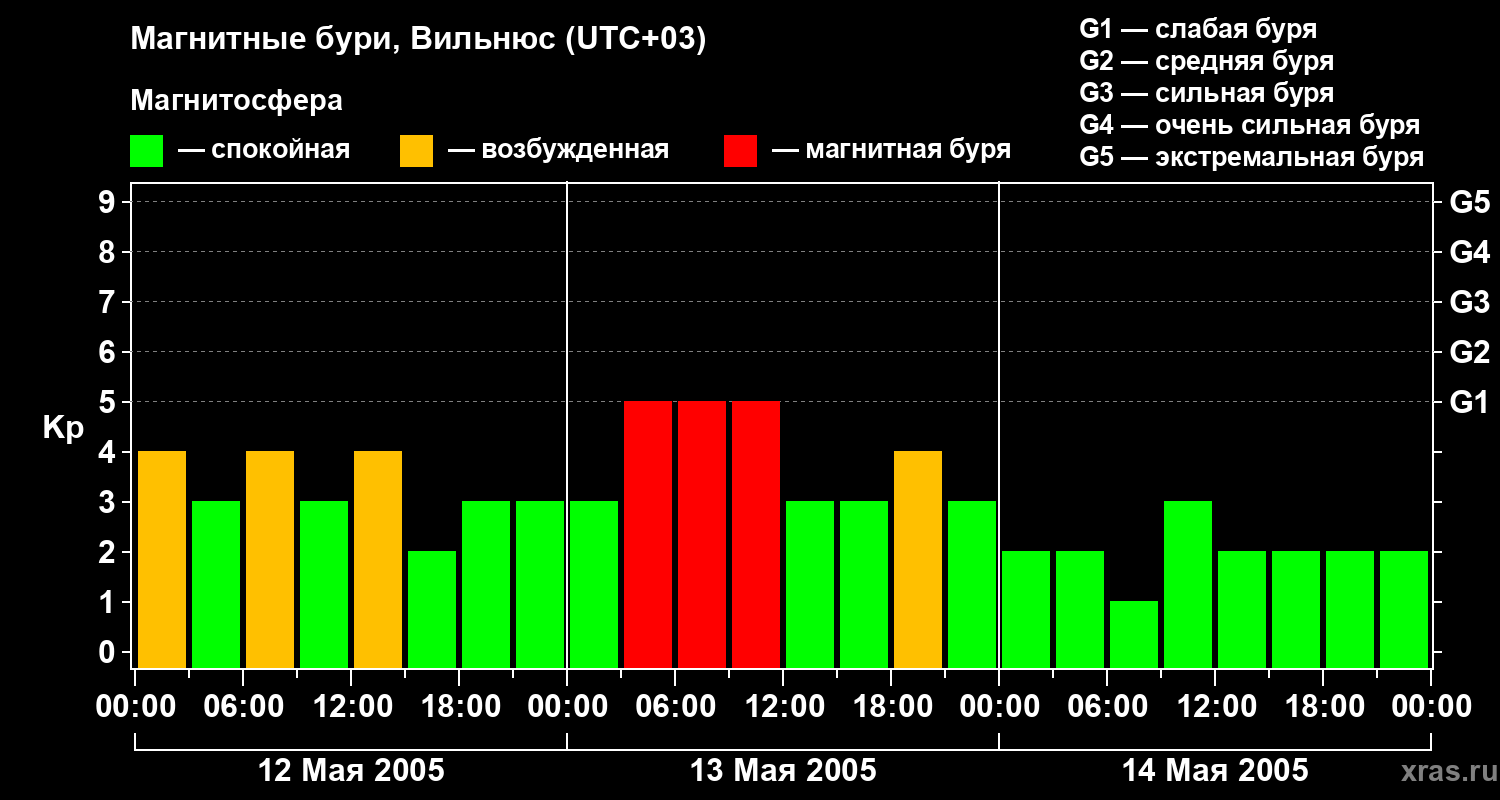Click the orange 'возбужденная' legend swatch

coord(416,151)
